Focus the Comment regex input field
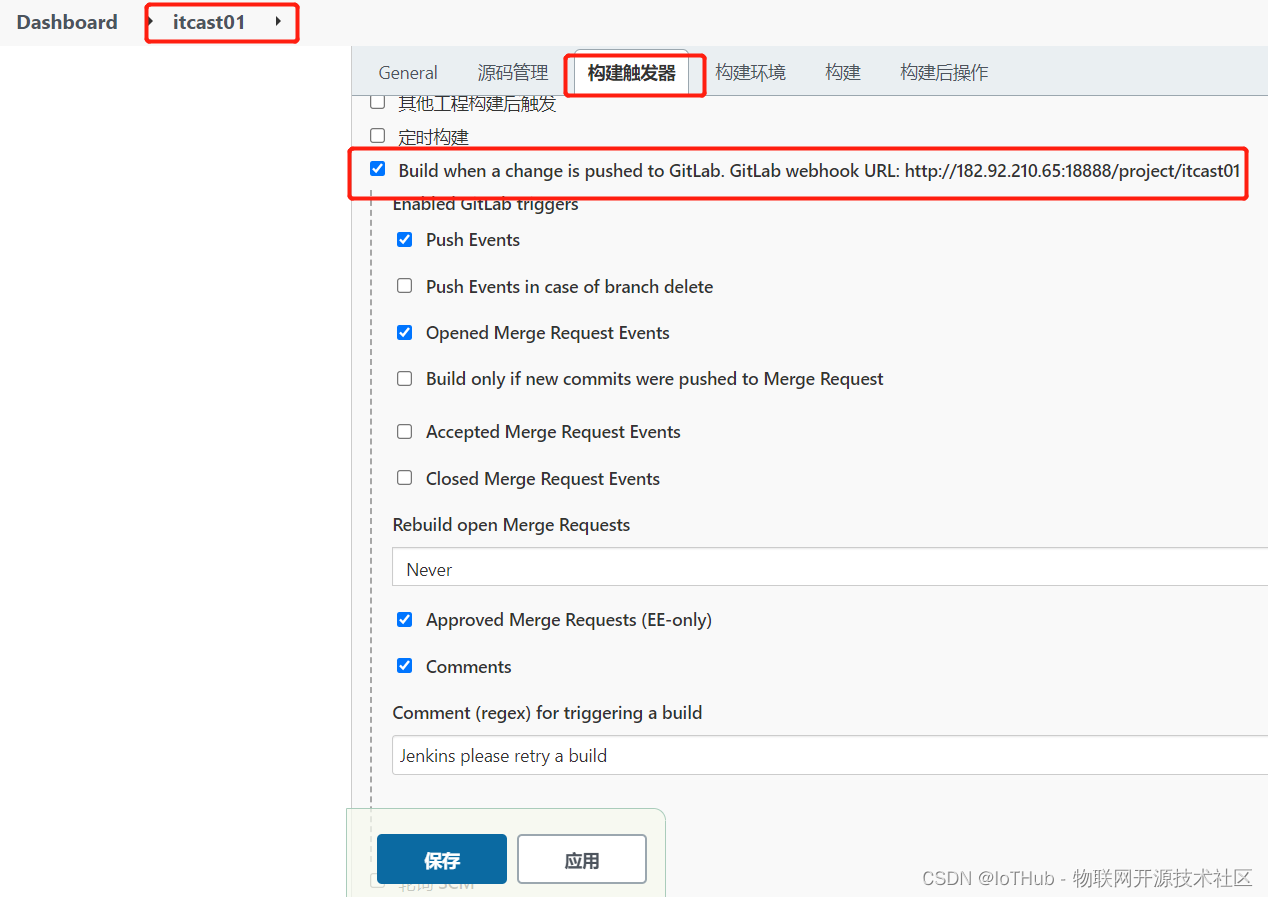The image size is (1268, 897). (x=830, y=755)
